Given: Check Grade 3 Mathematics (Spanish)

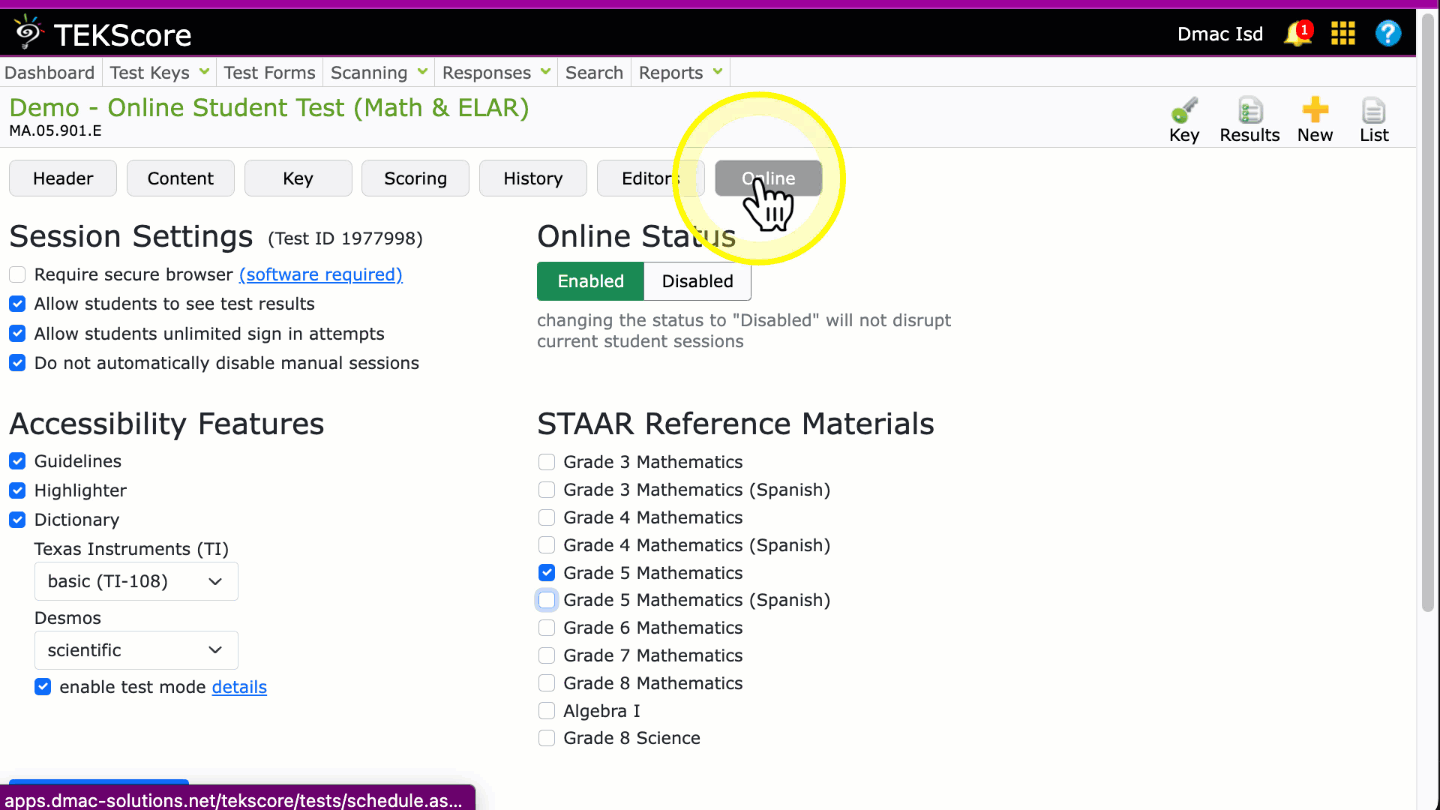Looking at the screenshot, I should (x=546, y=490).
